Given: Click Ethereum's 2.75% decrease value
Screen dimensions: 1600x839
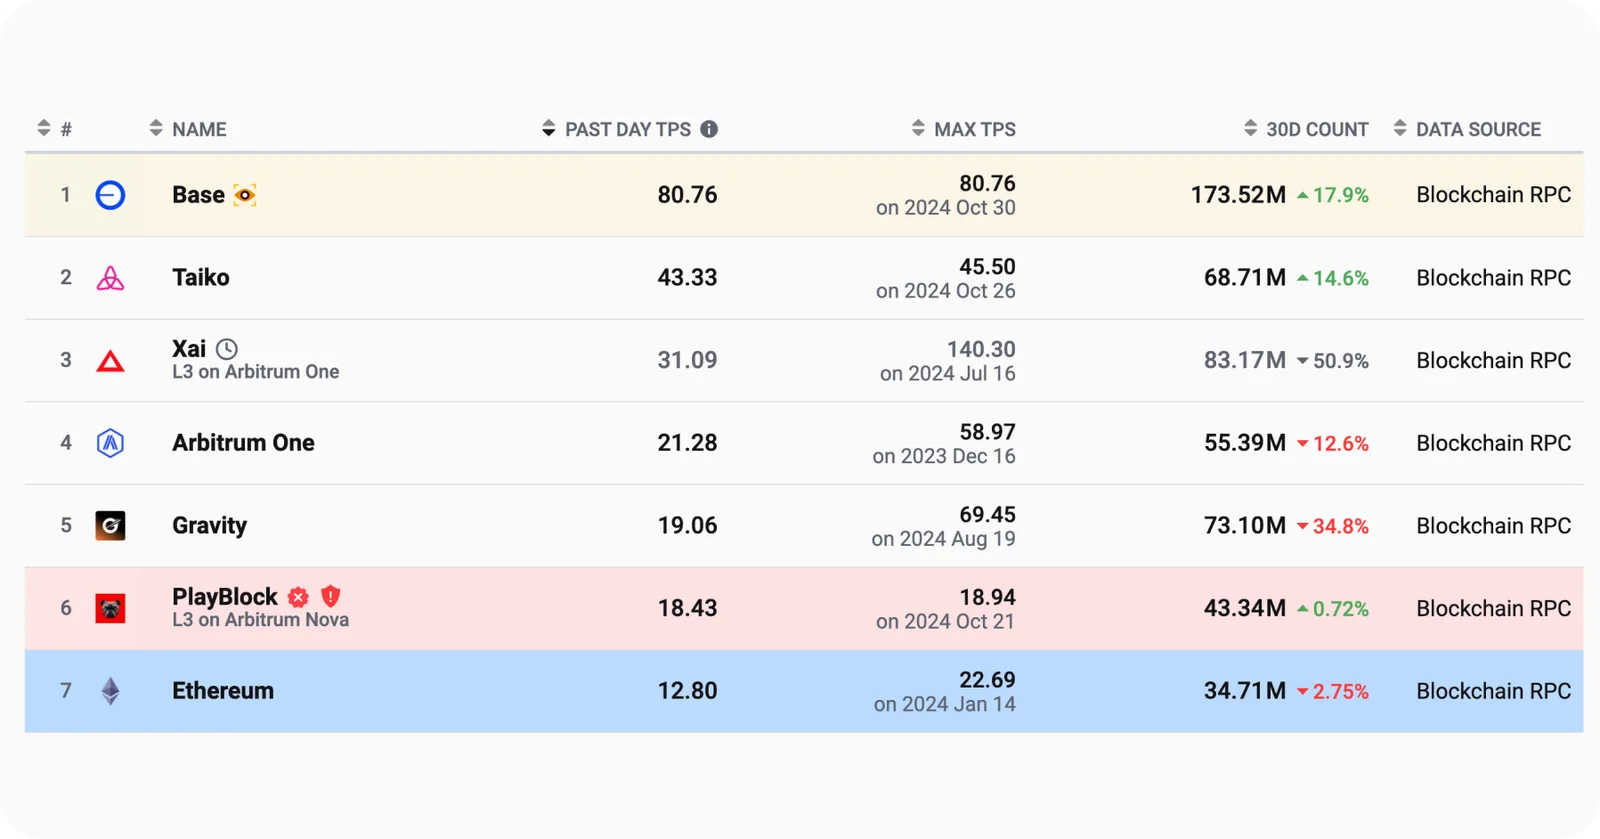Looking at the screenshot, I should point(1340,692).
